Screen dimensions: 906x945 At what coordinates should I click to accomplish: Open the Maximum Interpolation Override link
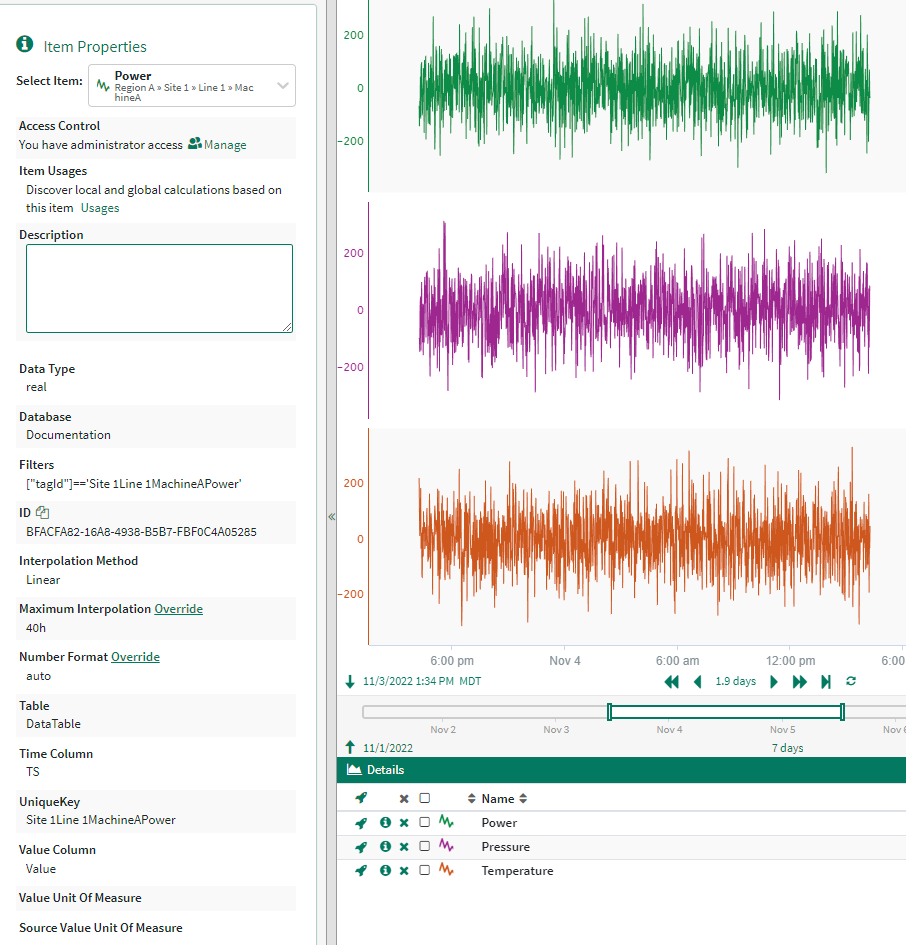tap(178, 609)
